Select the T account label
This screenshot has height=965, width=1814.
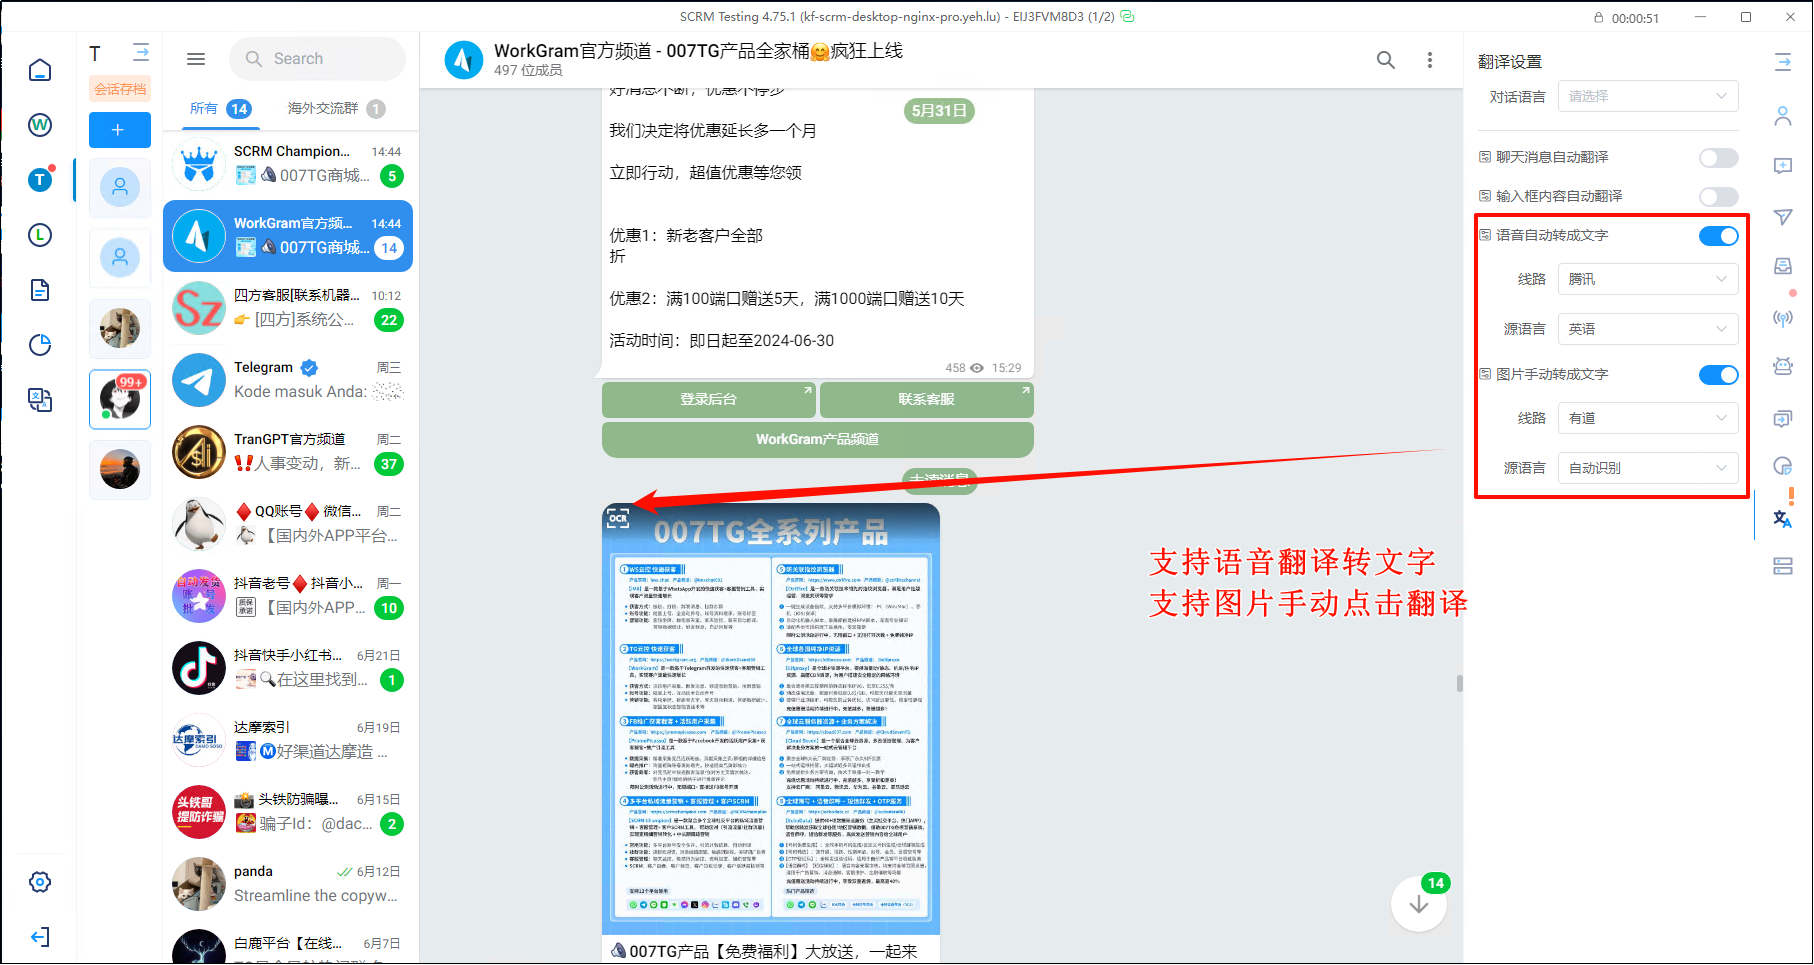point(95,54)
